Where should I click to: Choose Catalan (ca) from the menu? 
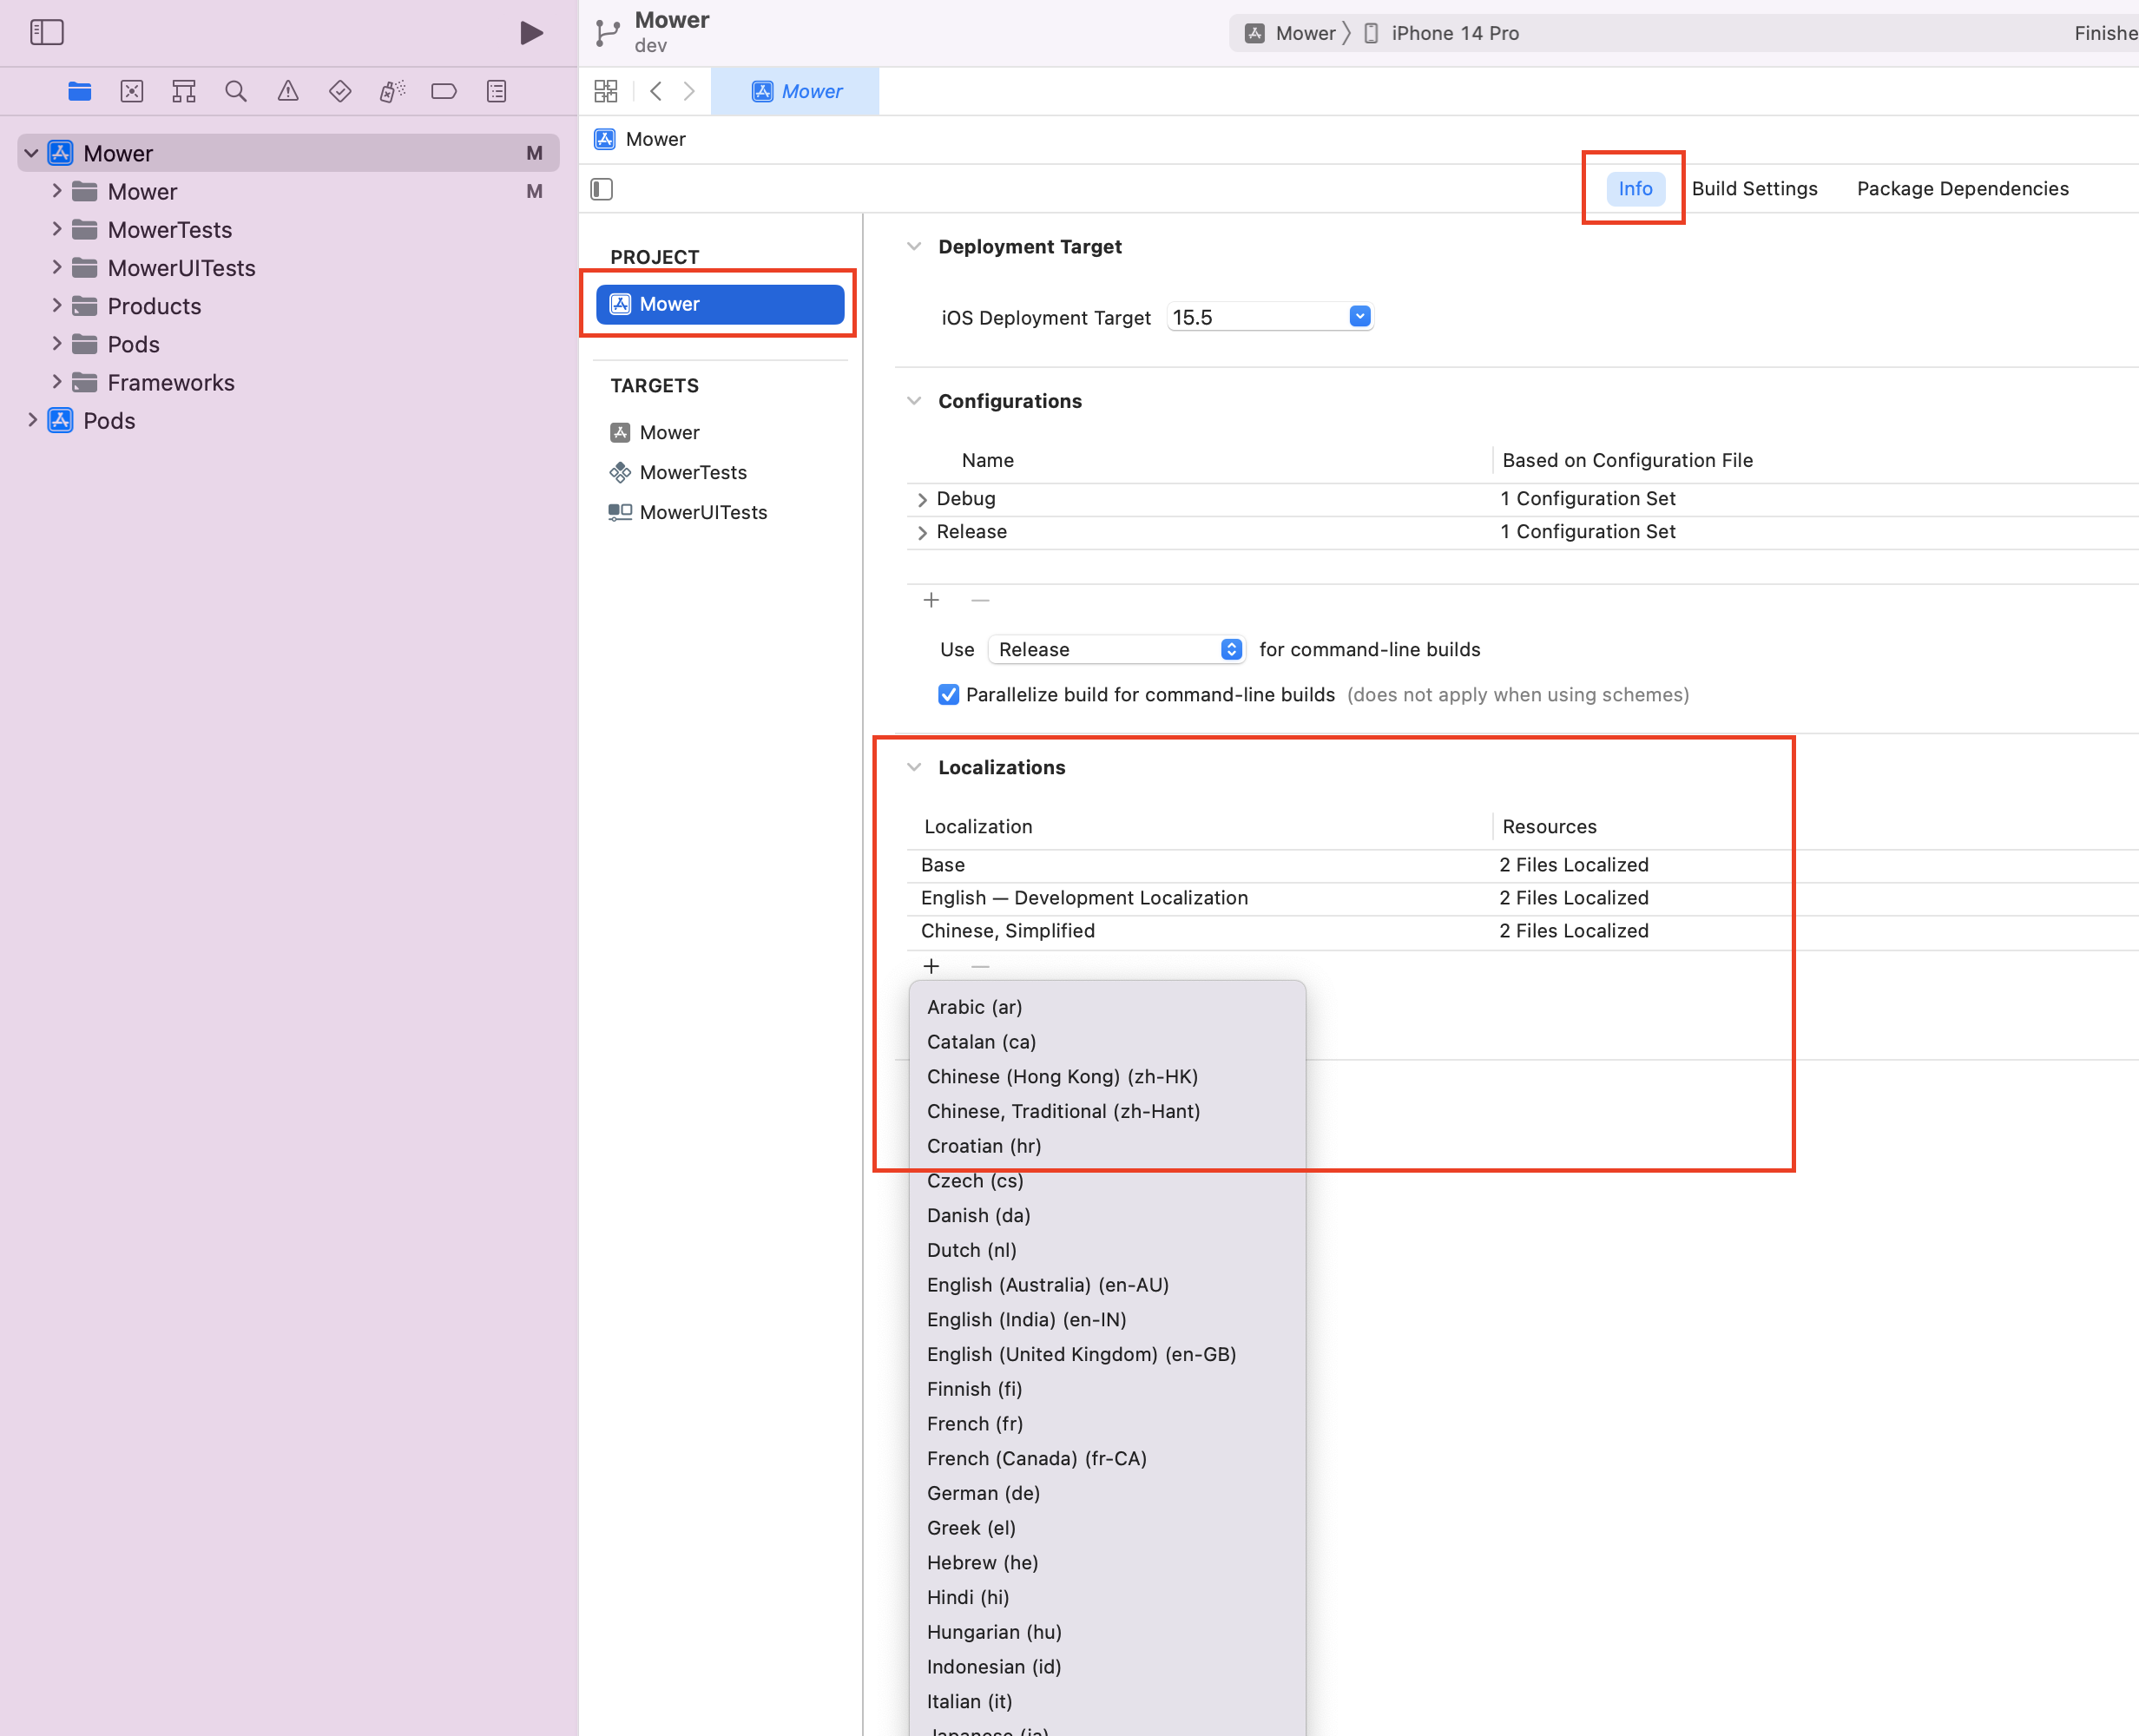[1107, 1042]
